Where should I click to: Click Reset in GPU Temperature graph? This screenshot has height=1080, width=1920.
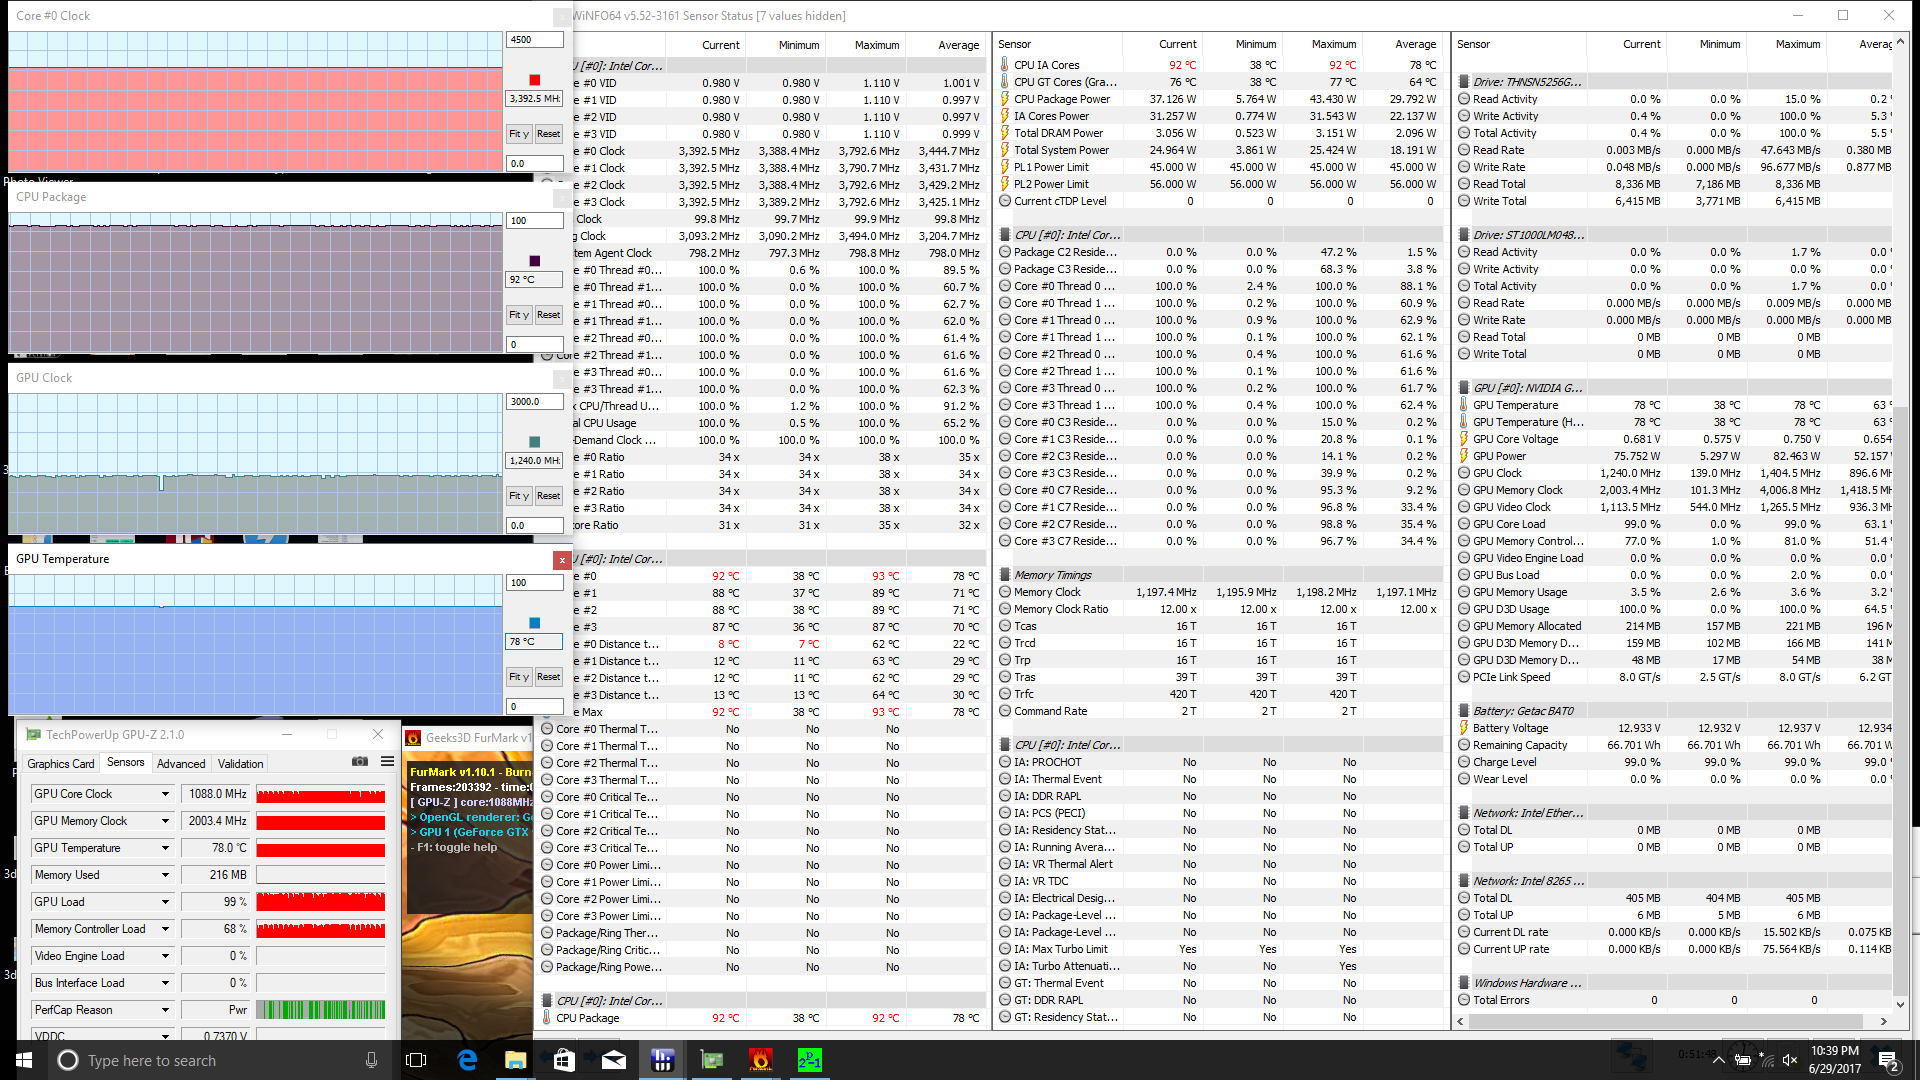(548, 677)
